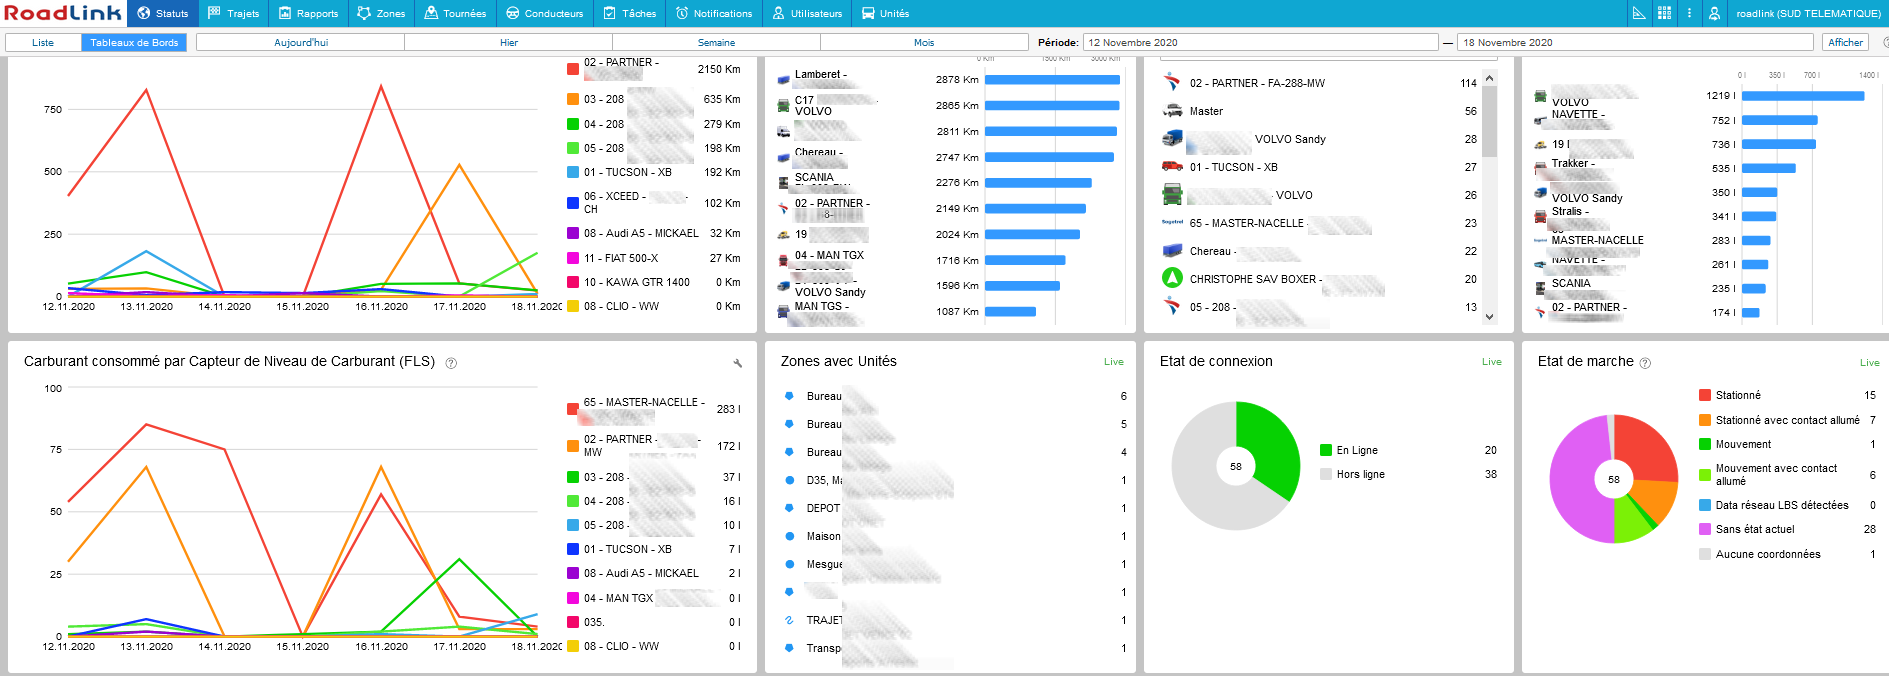This screenshot has height=676, width=1889.
Task: Click purple swatch for 08 - Audi A5 - MICKAEL mileage
Action: pos(573,233)
